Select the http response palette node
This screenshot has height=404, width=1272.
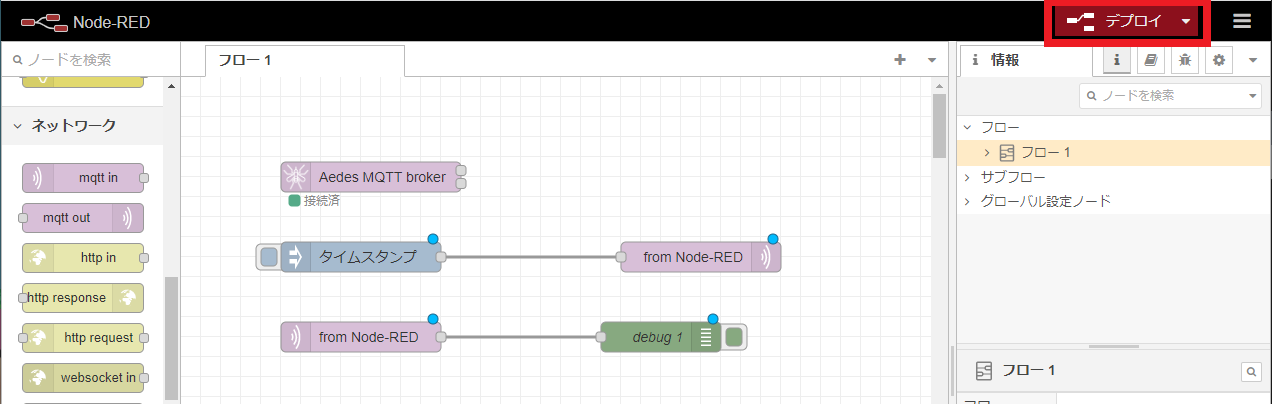[x=83, y=298]
